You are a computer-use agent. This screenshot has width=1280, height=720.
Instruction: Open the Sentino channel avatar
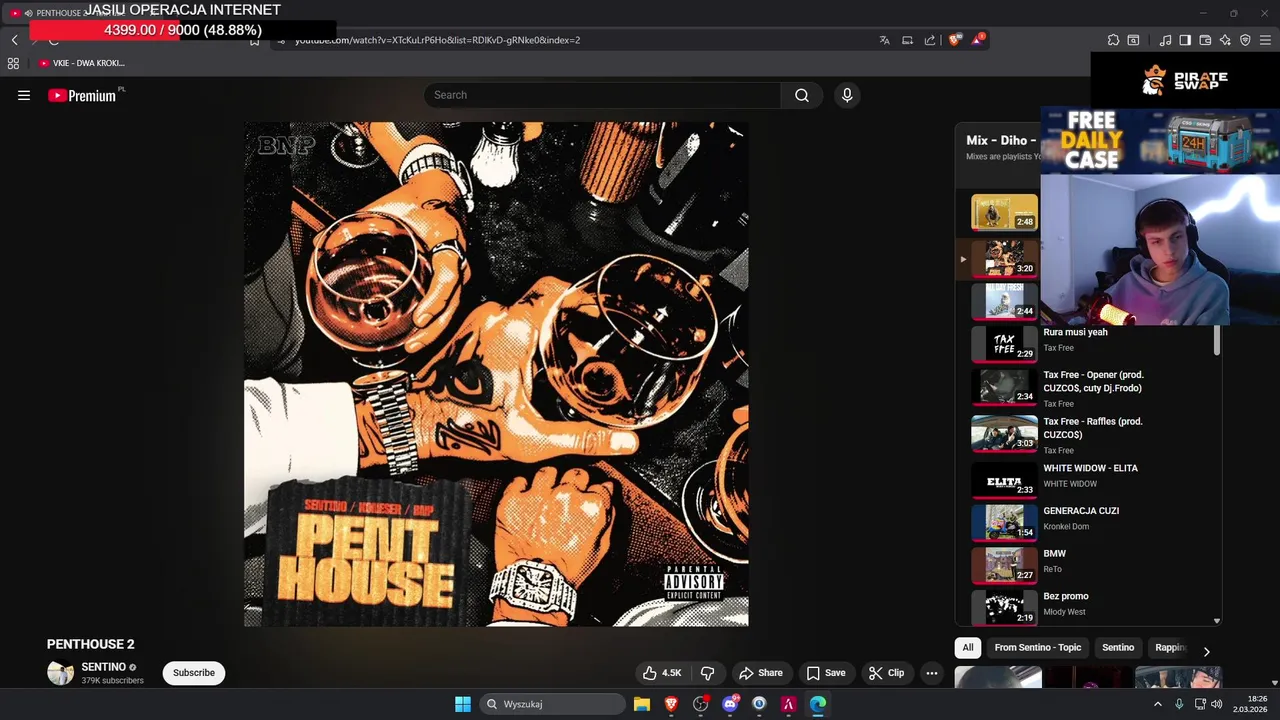[x=60, y=673]
